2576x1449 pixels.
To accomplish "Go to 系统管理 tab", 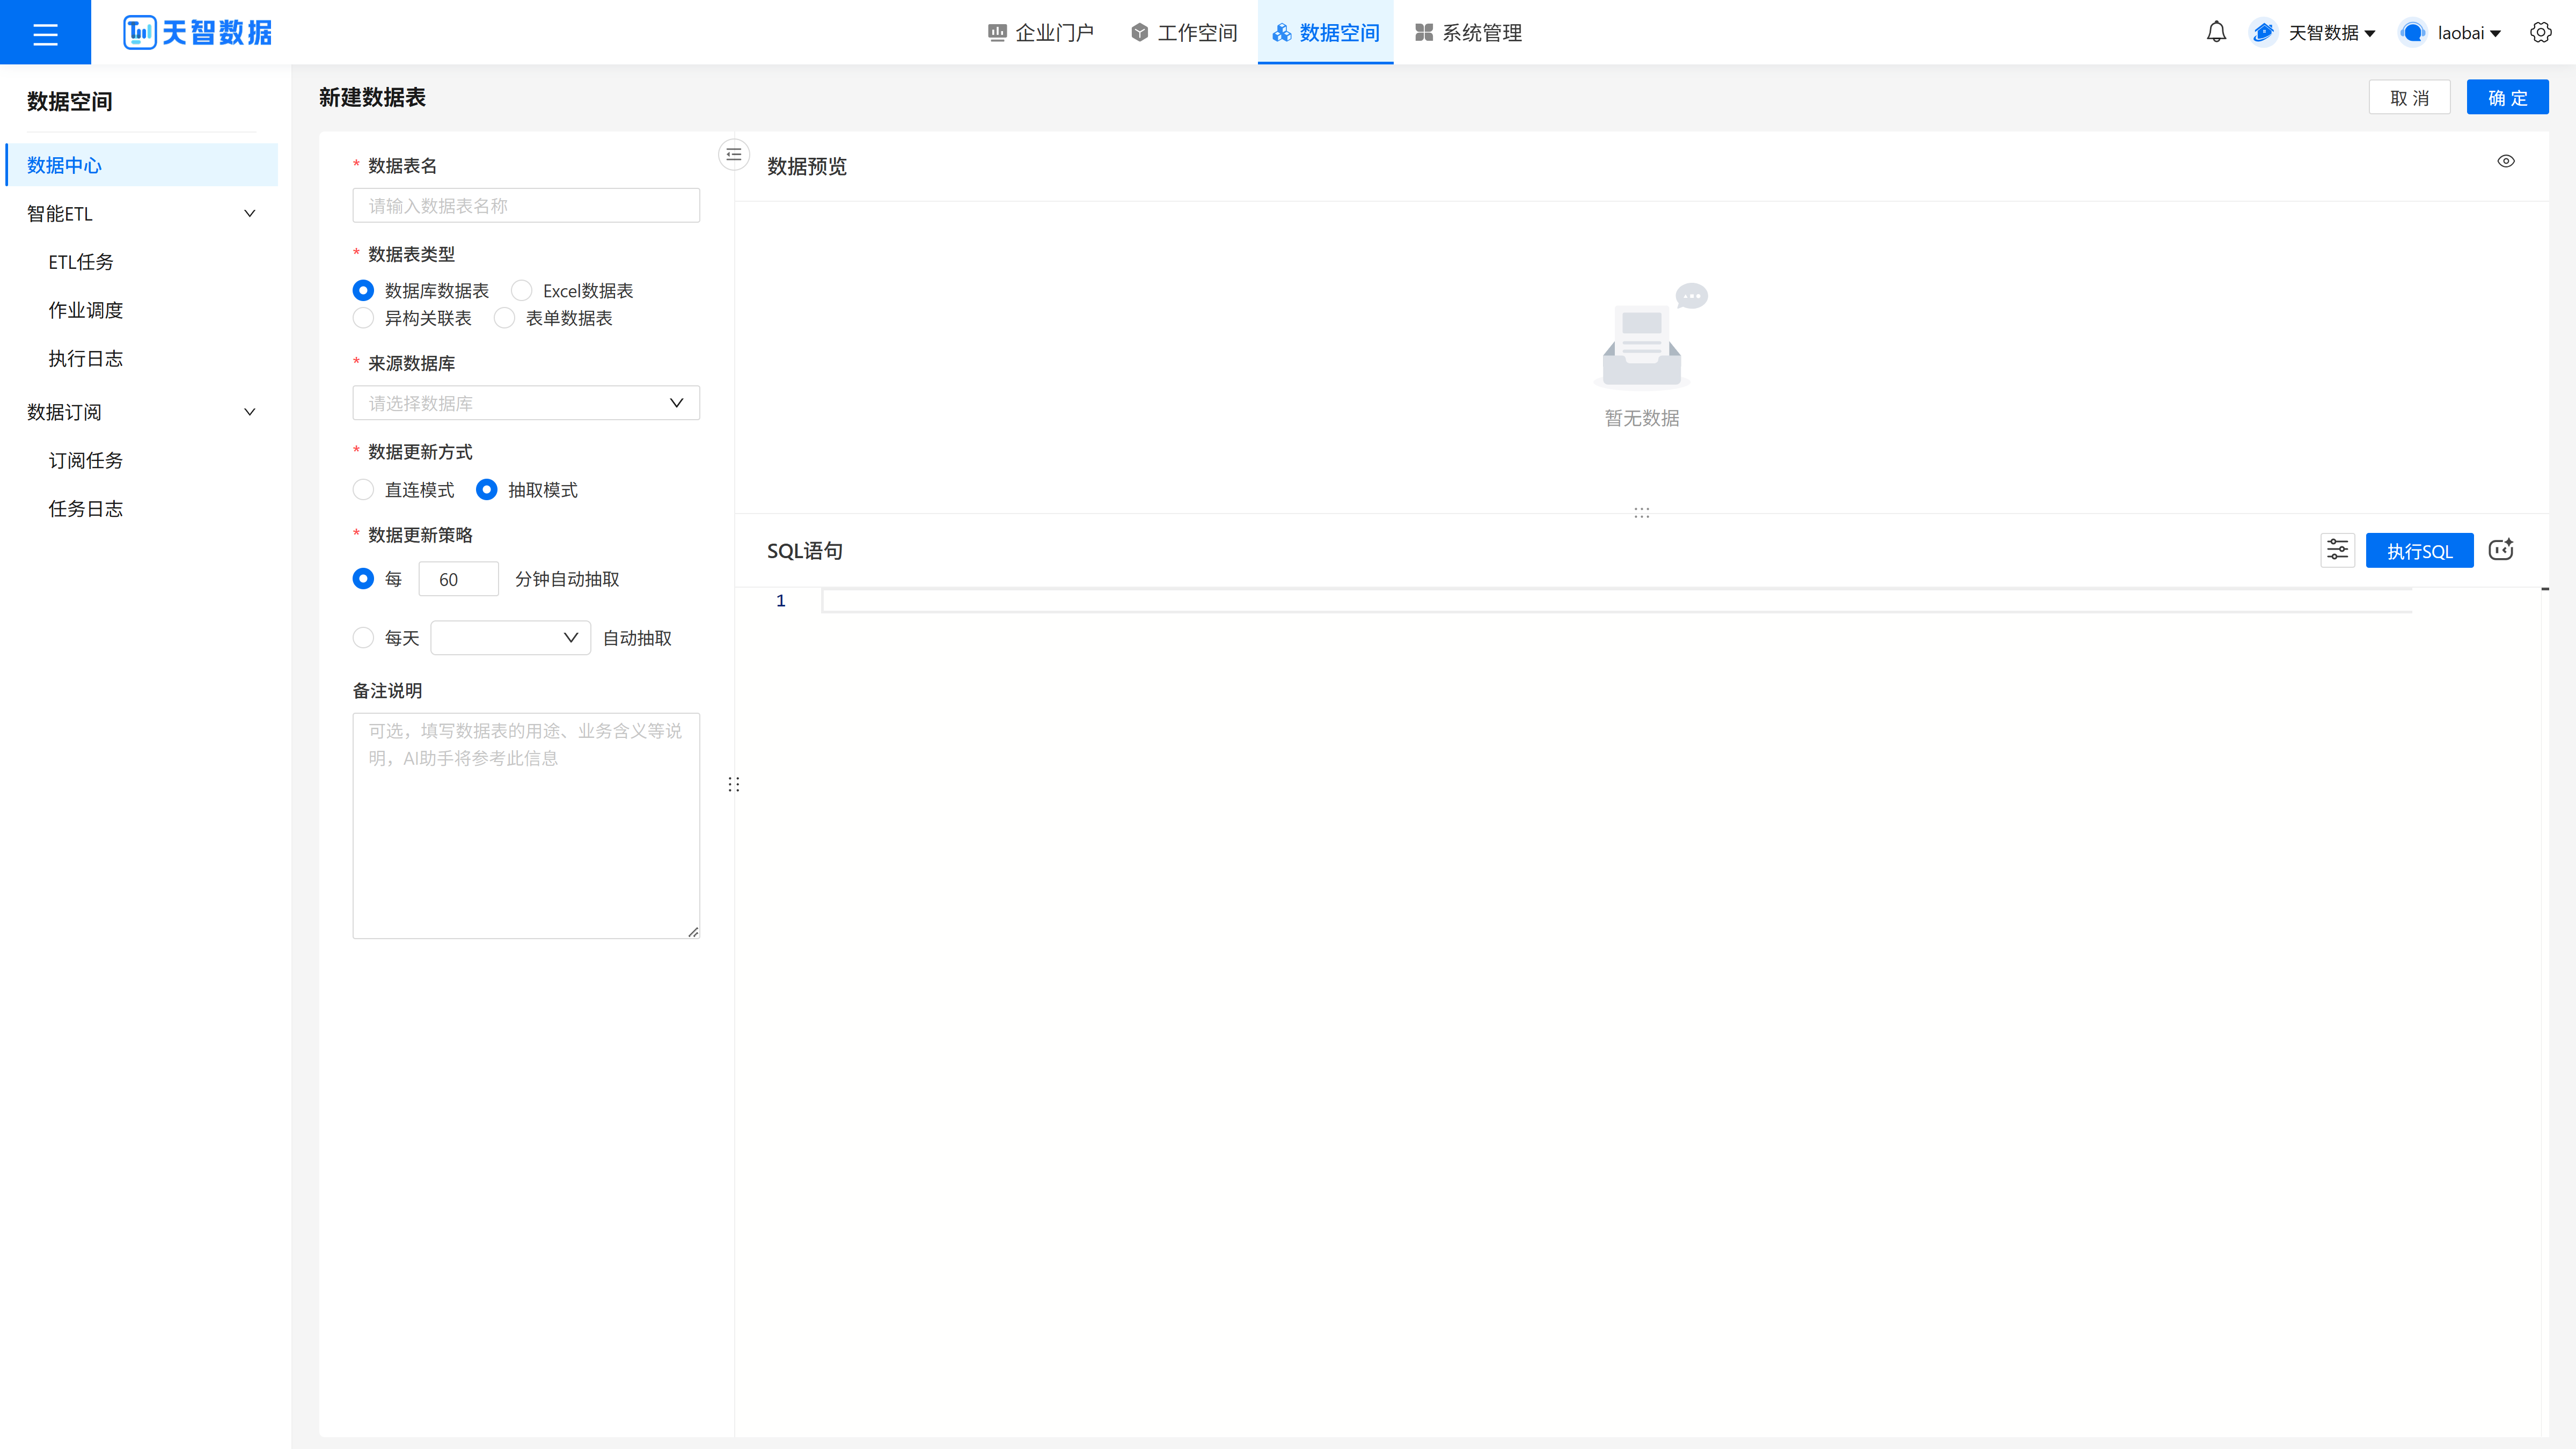I will point(1468,33).
